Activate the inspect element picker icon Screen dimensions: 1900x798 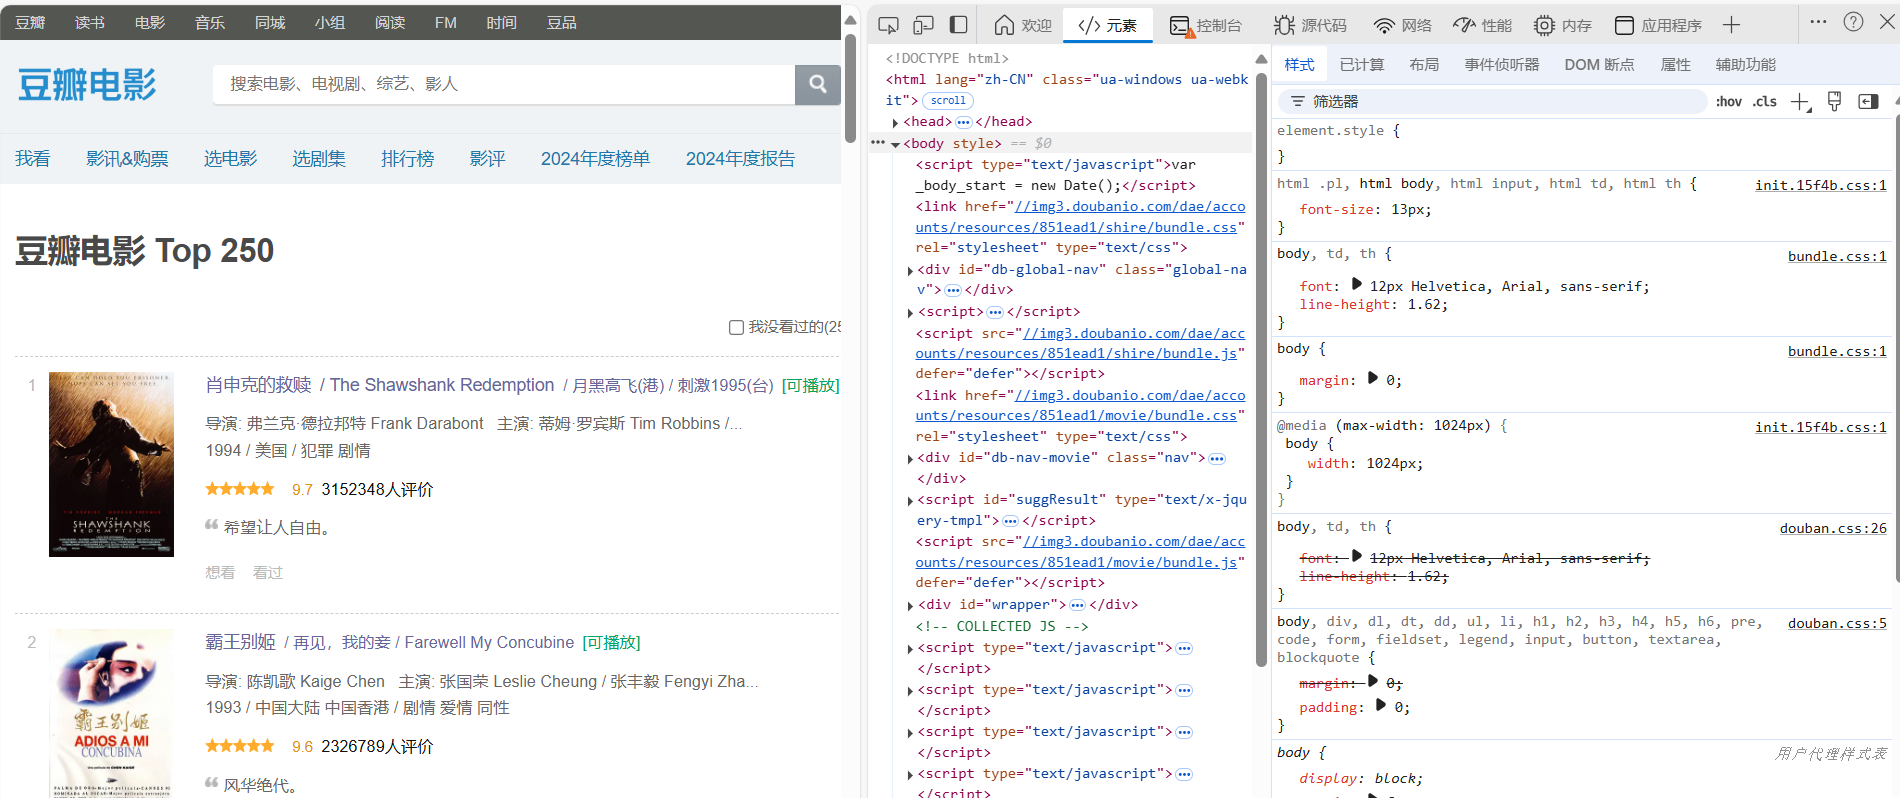[x=888, y=25]
